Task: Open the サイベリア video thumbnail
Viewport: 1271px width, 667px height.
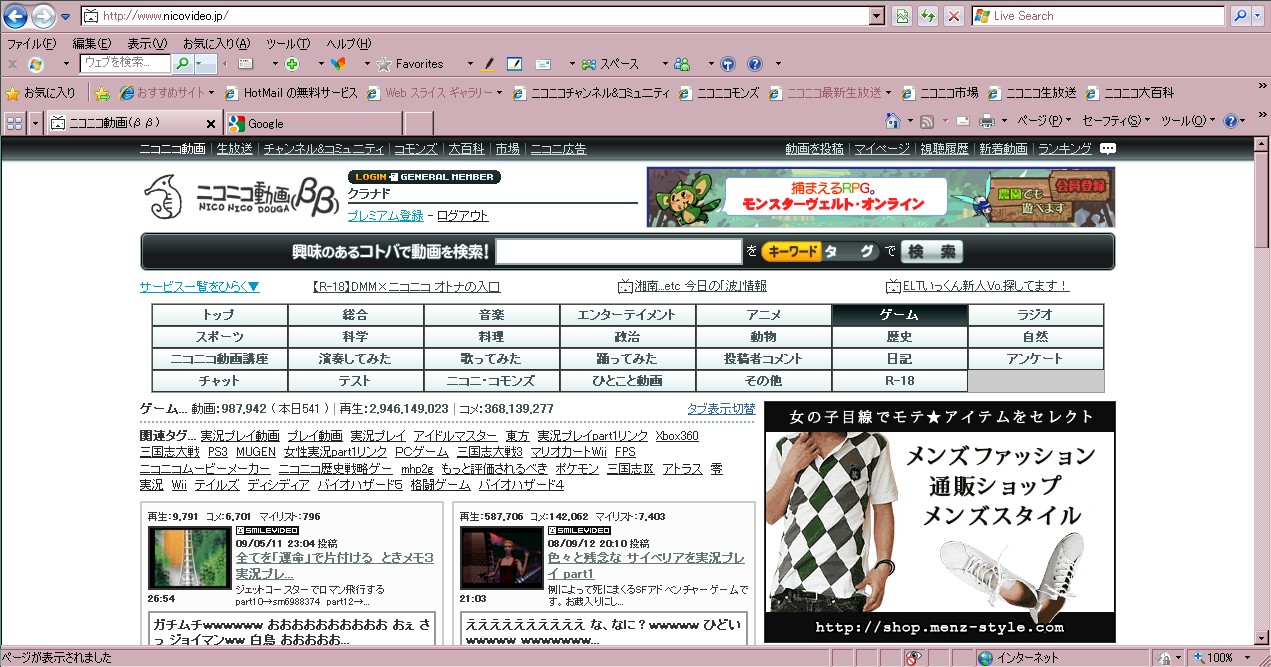Action: [501, 558]
